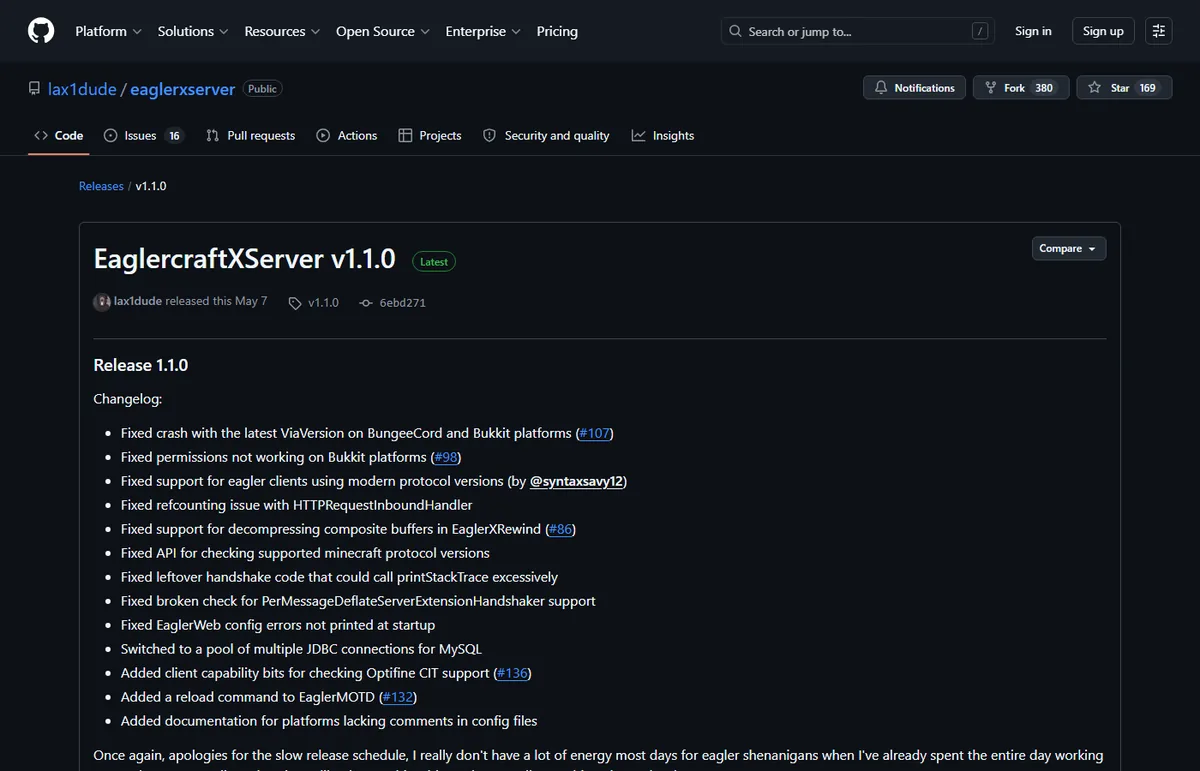Open commit 6ebd271
Image resolution: width=1200 pixels, height=771 pixels.
[x=393, y=302]
